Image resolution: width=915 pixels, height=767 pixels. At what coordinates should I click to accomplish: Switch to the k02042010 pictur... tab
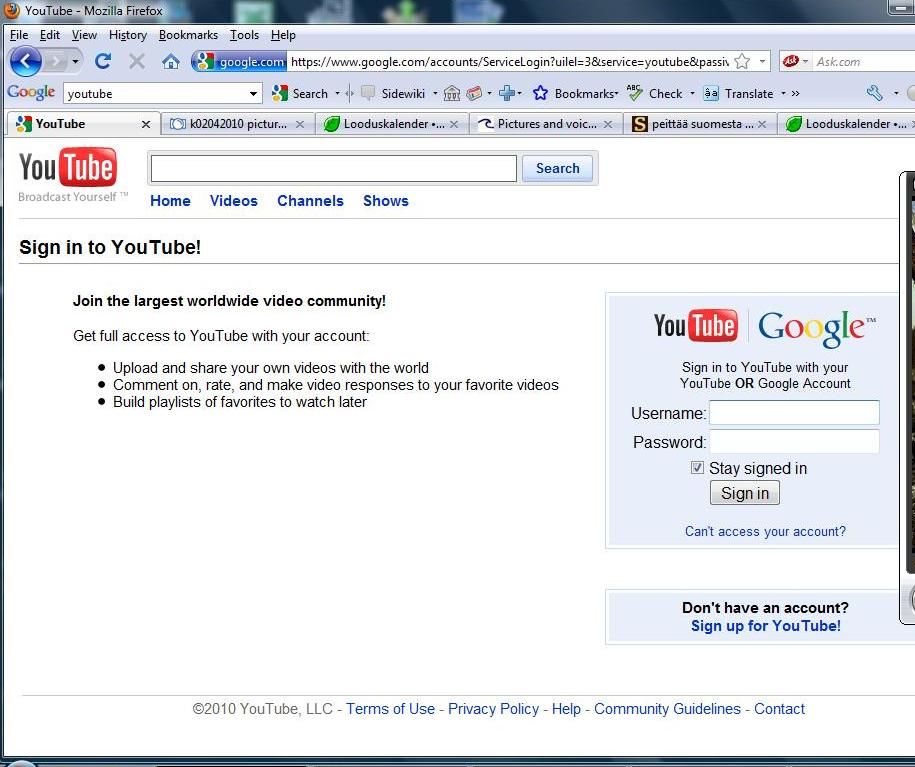pos(238,124)
